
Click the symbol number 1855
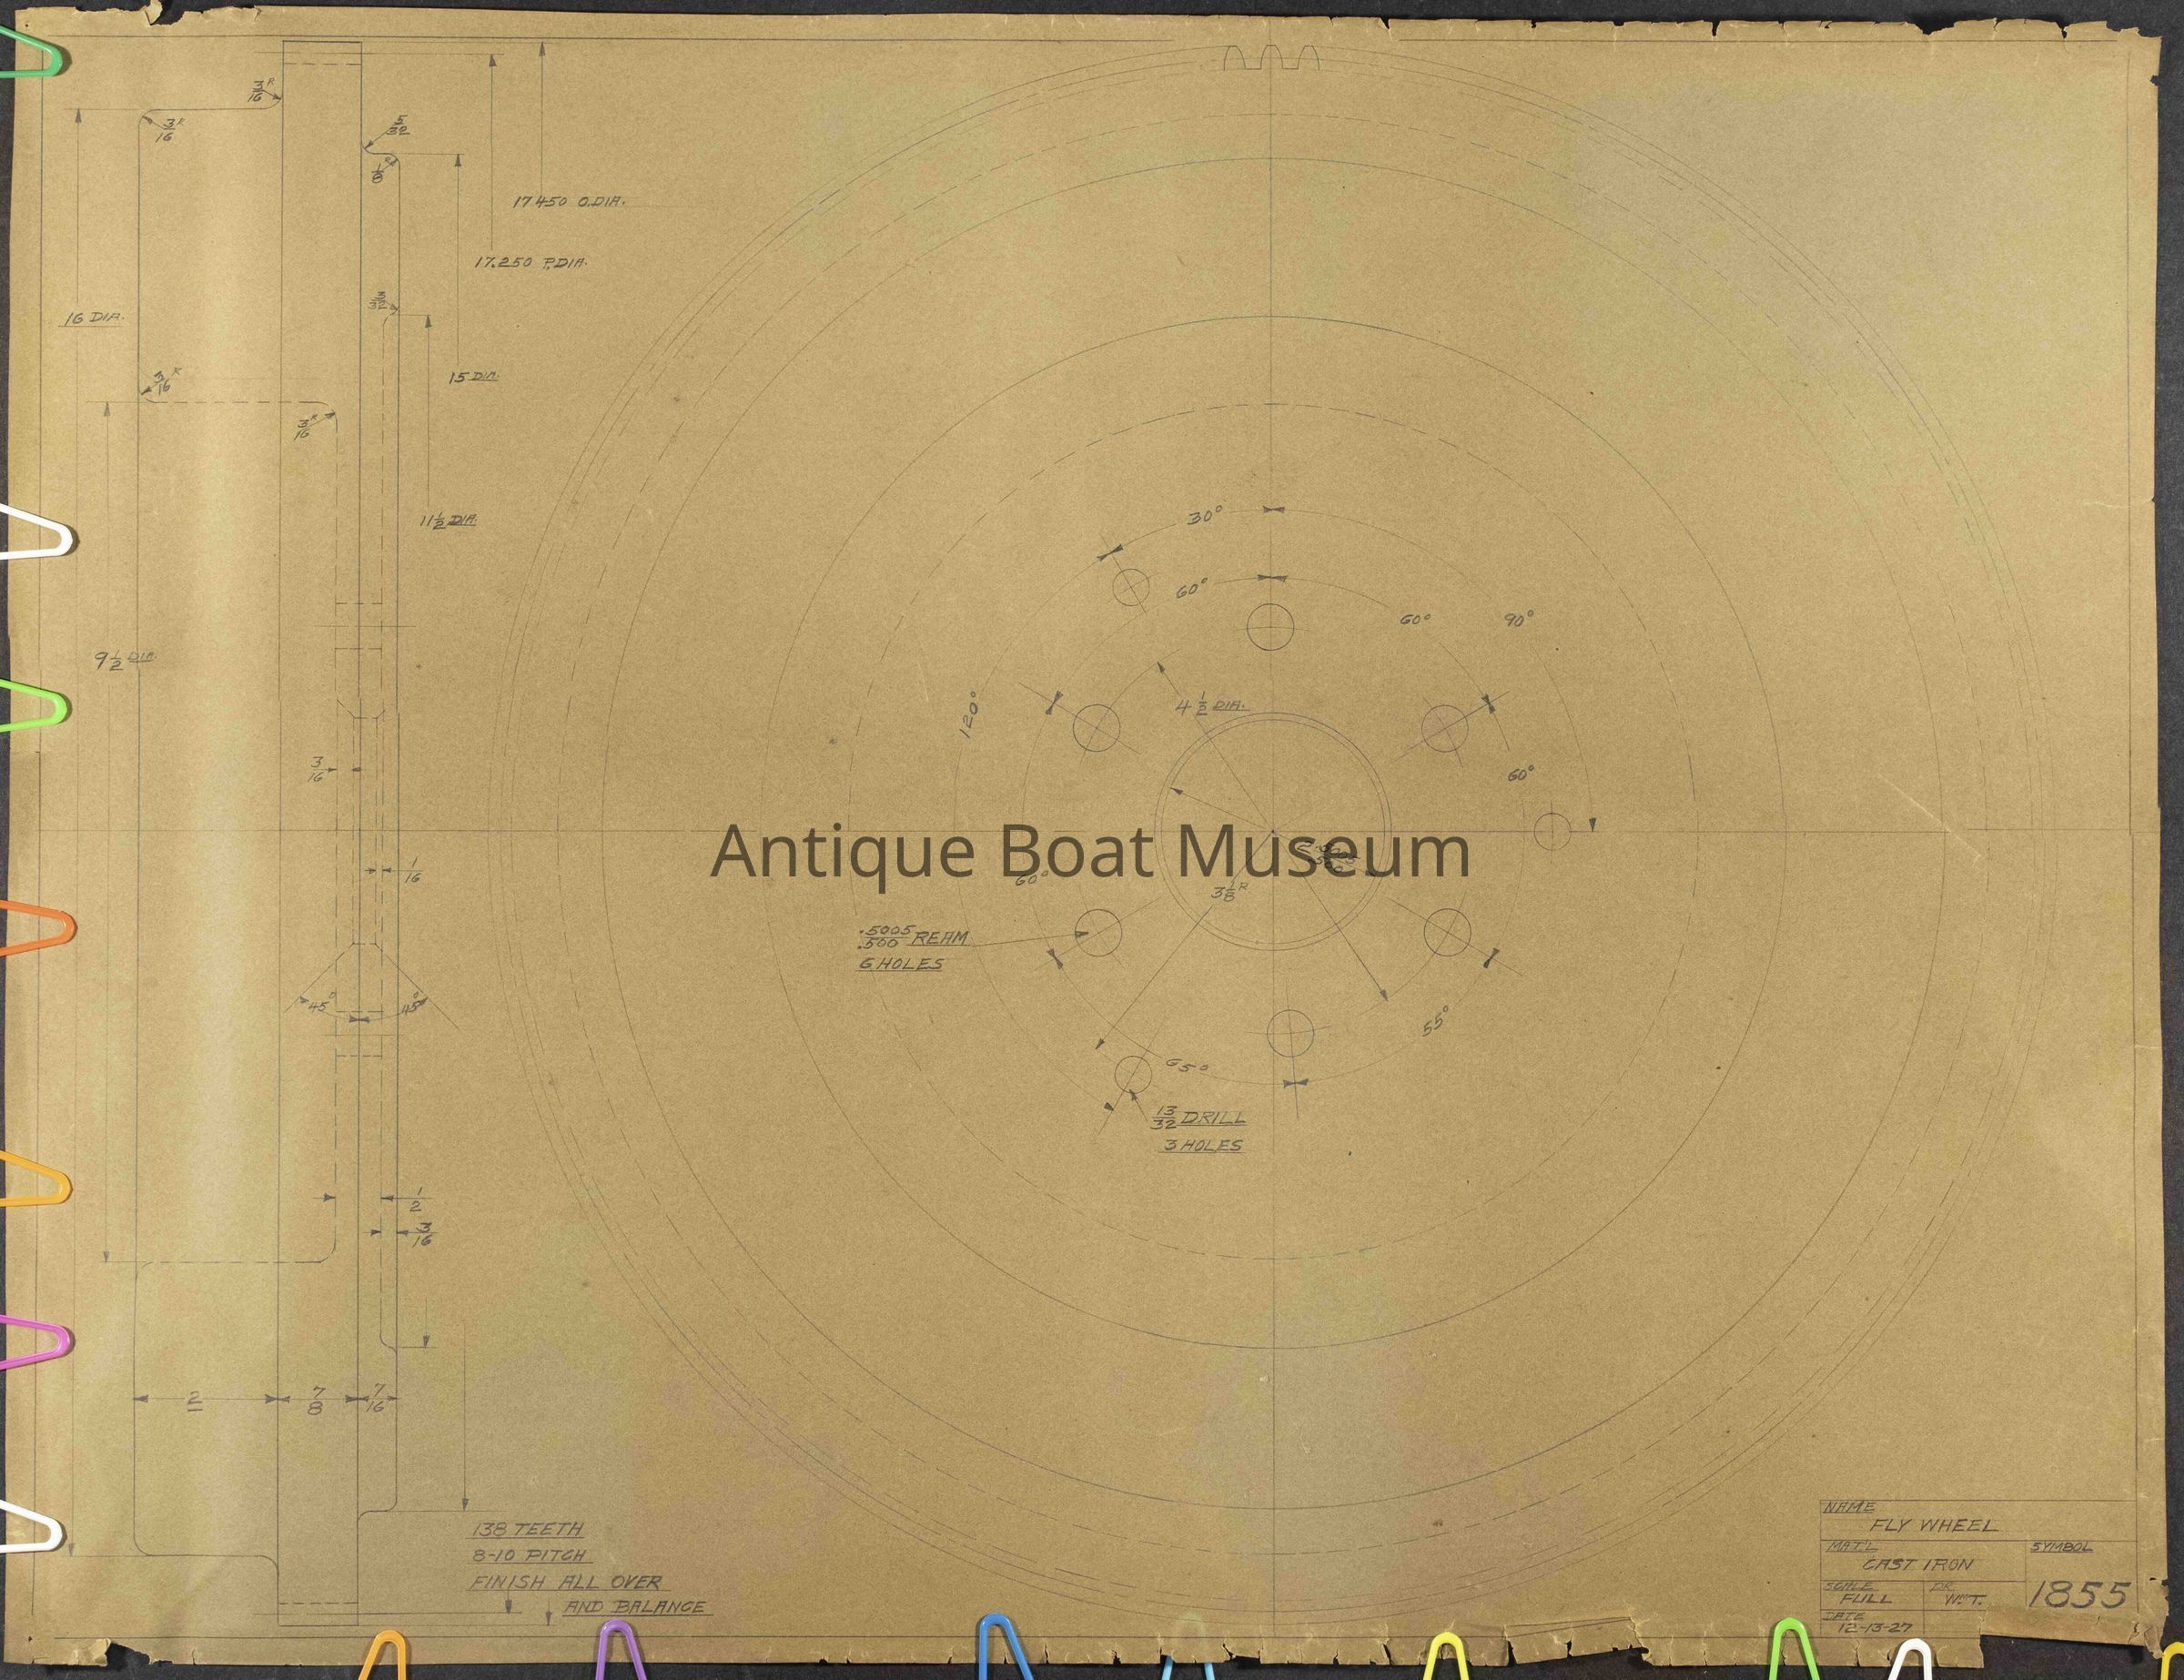2079,1594
